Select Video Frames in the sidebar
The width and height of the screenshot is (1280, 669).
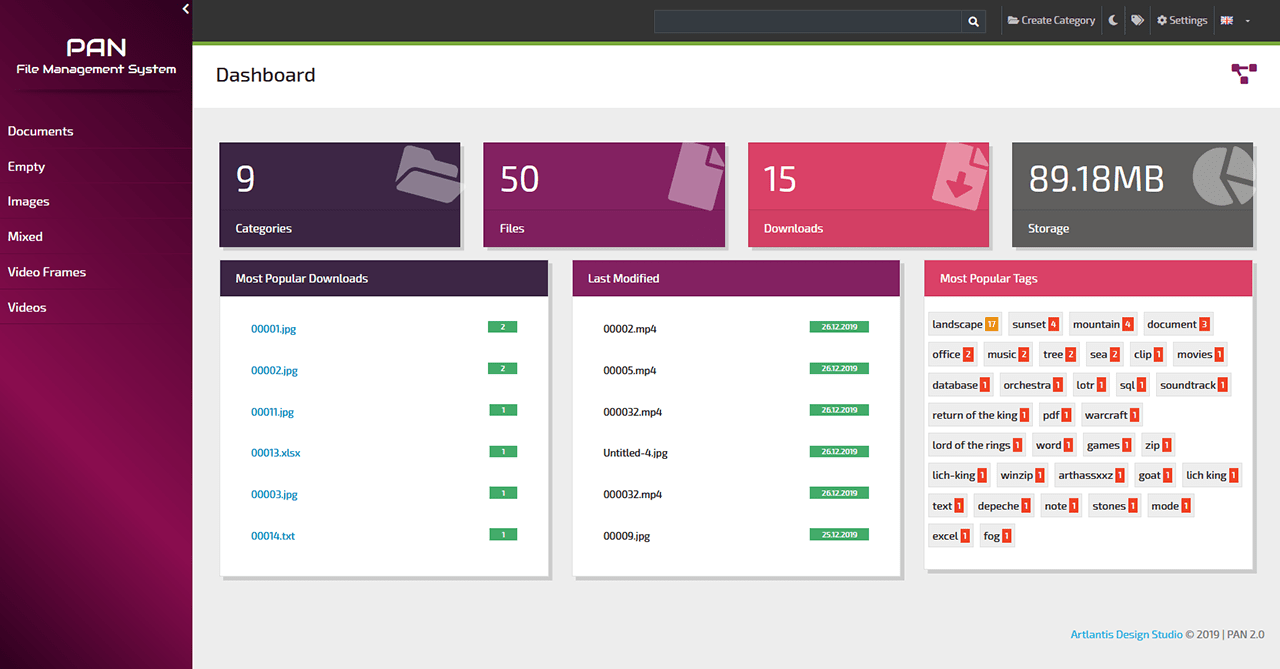pos(47,272)
